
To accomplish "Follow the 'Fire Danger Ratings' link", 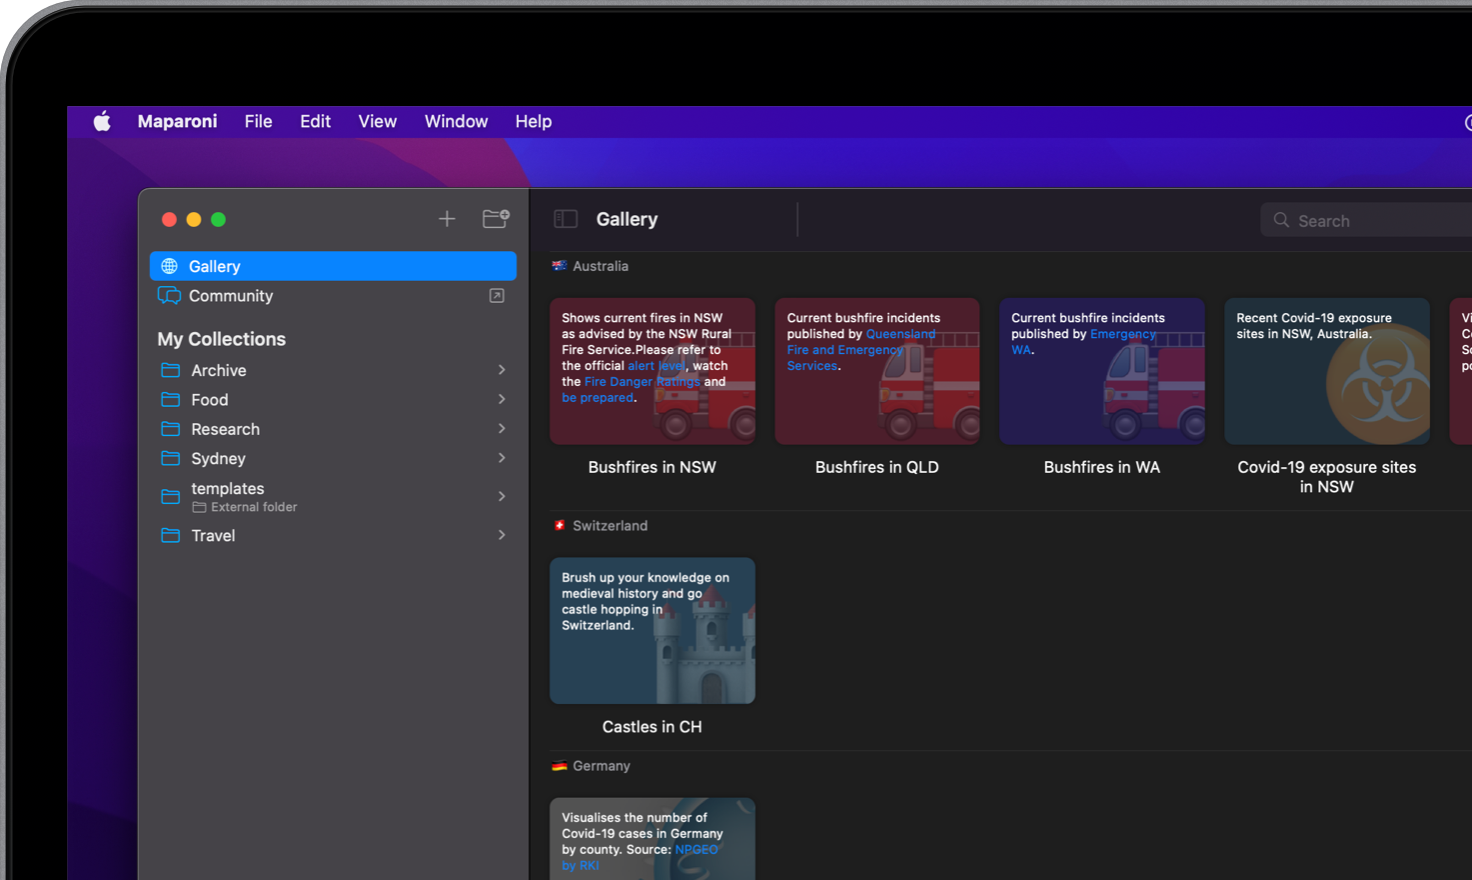I will [642, 382].
